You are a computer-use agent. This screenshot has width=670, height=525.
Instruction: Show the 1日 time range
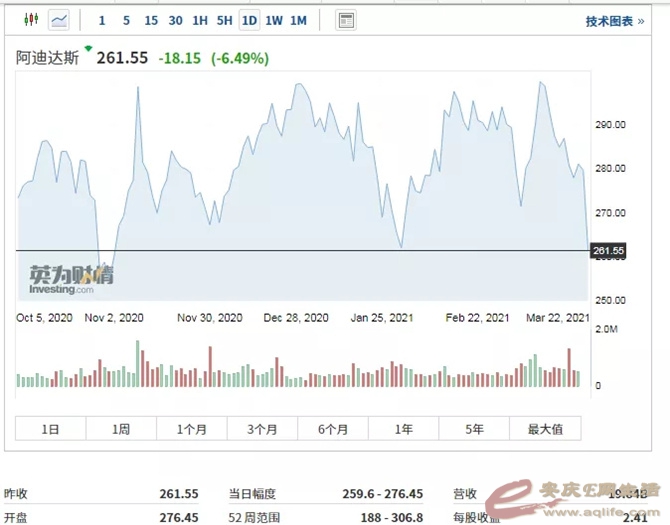coord(50,428)
